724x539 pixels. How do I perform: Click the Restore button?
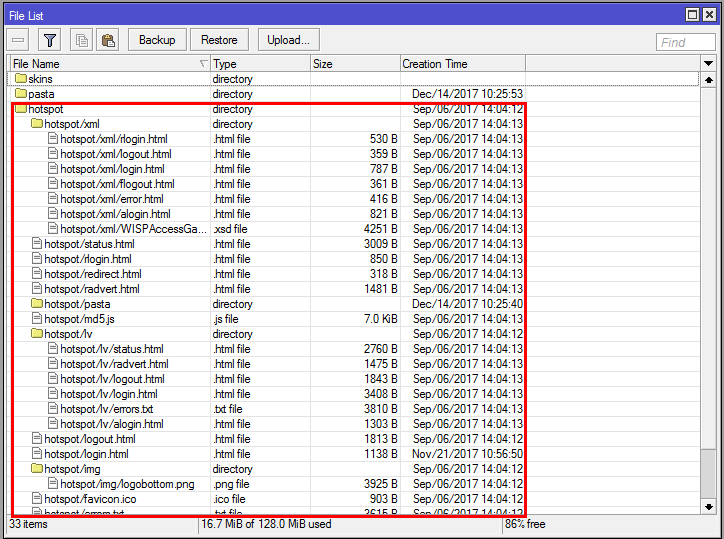click(219, 40)
